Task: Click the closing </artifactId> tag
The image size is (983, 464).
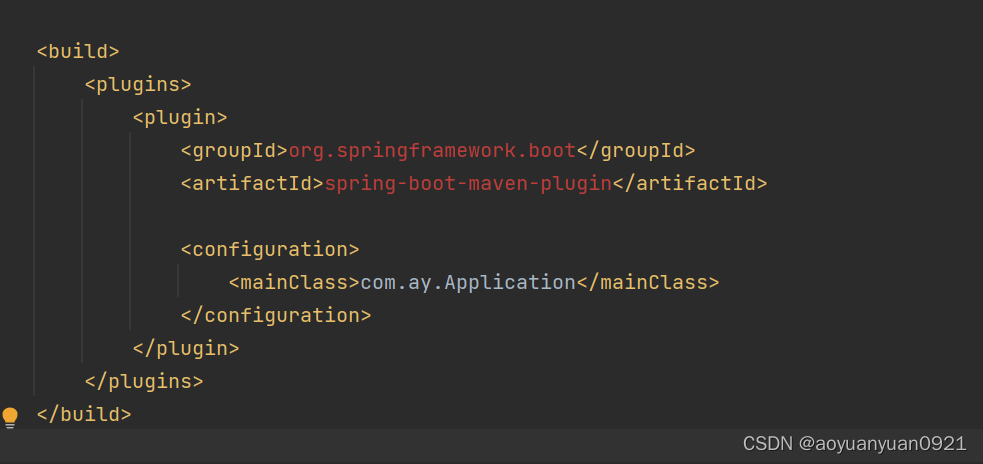Action: (x=690, y=183)
